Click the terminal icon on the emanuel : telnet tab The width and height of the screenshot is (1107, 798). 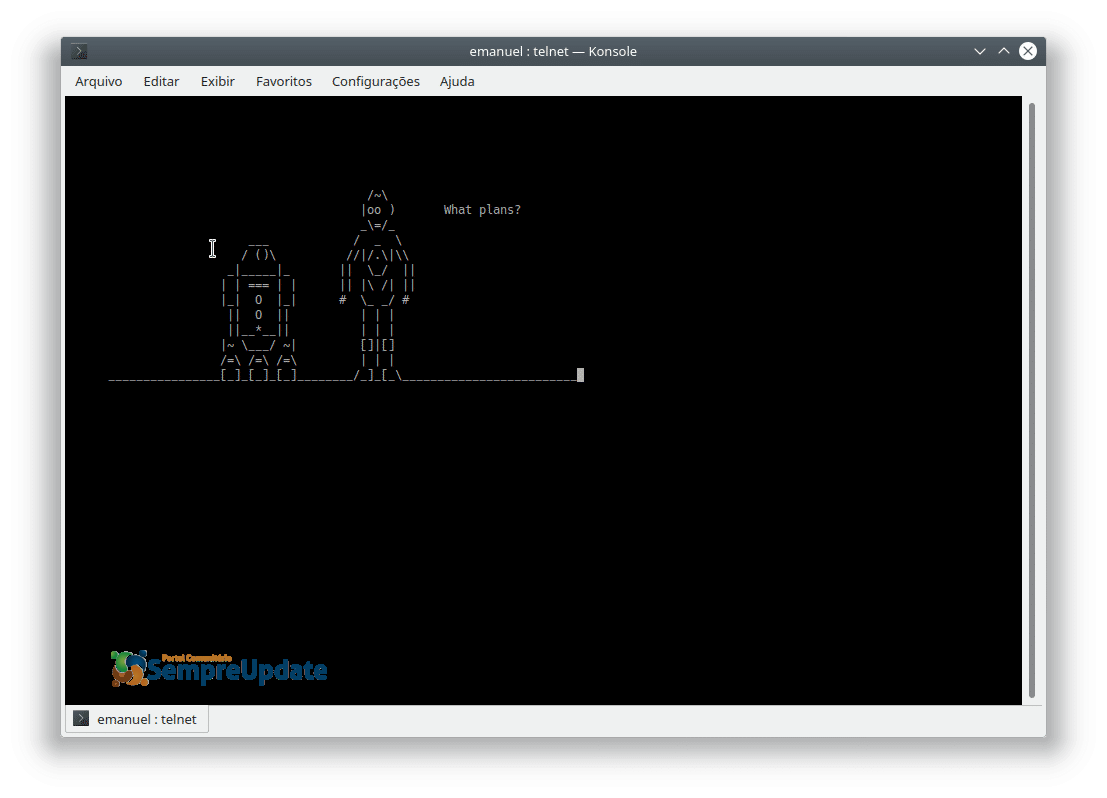tap(81, 718)
